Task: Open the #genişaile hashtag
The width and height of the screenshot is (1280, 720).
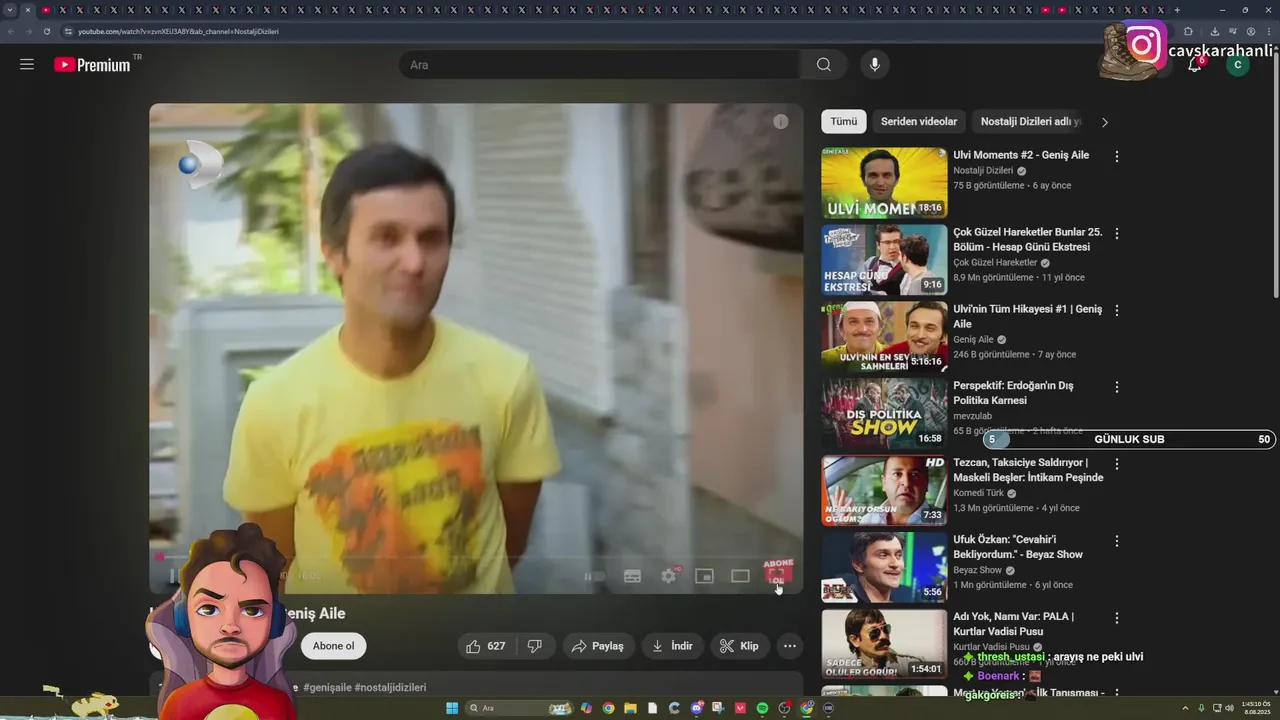Action: (327, 688)
